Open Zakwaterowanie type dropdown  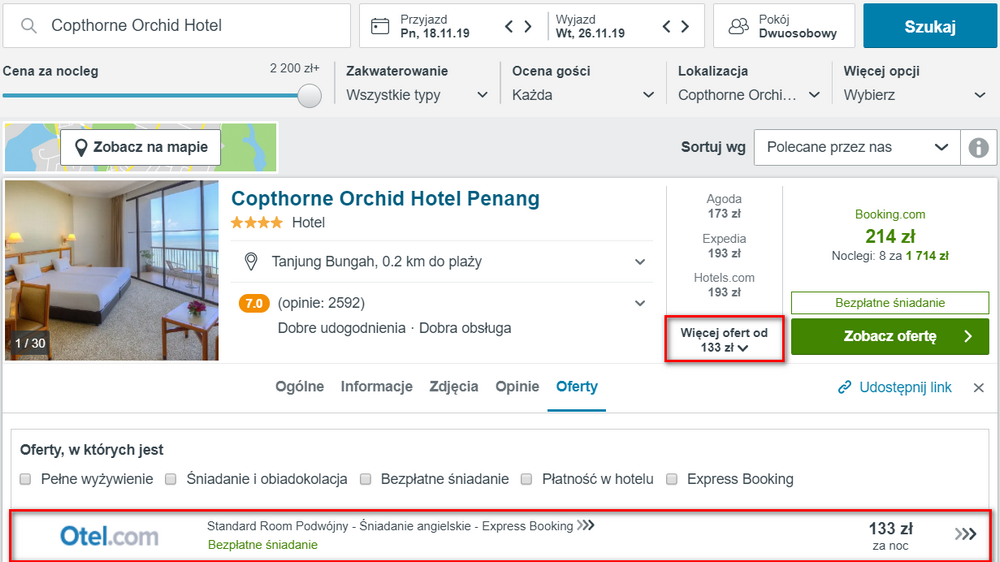coord(417,95)
